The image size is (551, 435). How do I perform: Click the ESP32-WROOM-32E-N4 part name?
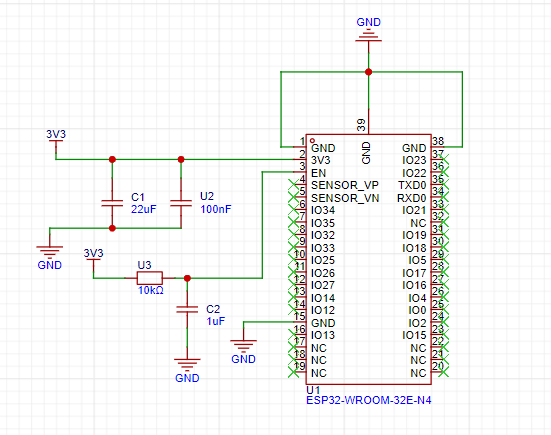click(369, 401)
